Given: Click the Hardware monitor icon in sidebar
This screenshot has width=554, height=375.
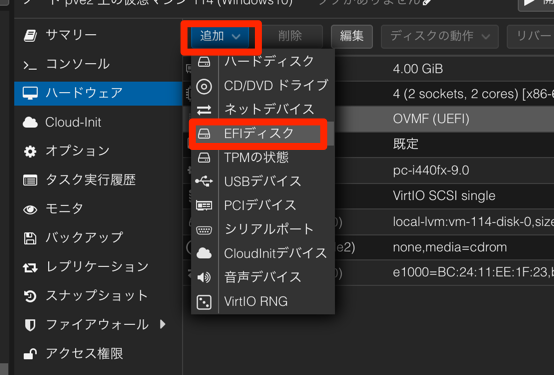Looking at the screenshot, I should point(30,93).
